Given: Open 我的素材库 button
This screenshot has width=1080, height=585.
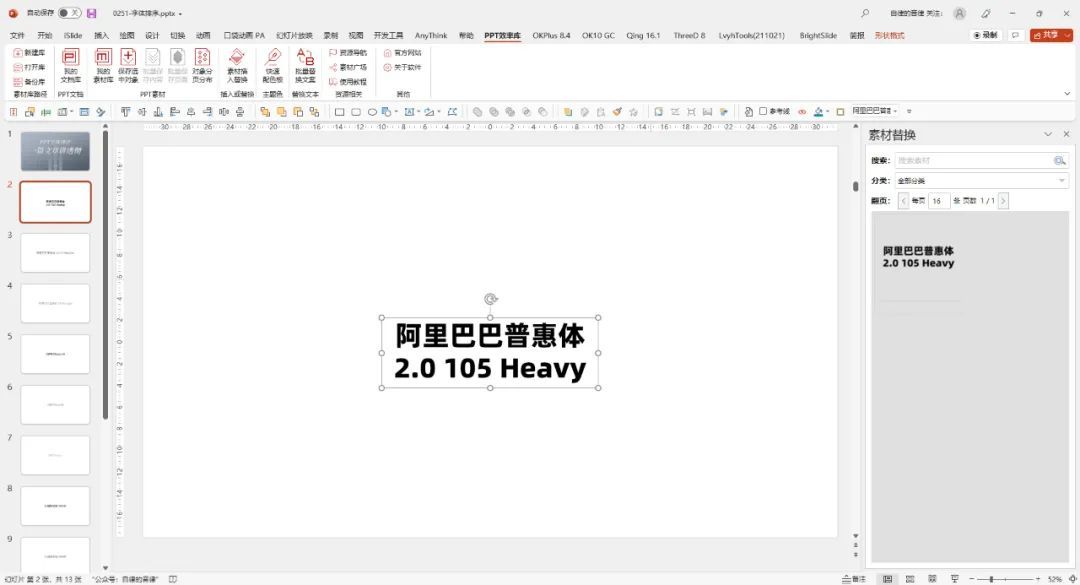Looking at the screenshot, I should tap(103, 65).
